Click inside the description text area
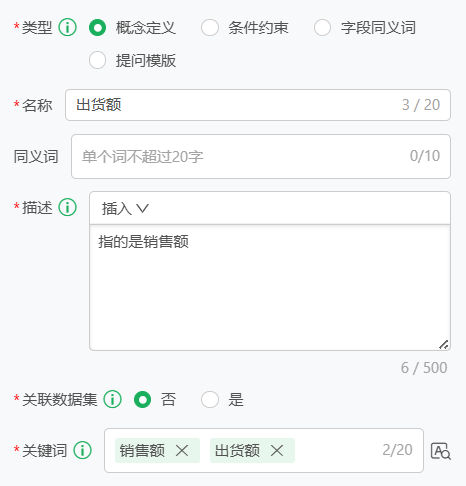This screenshot has height=486, width=466. click(270, 287)
